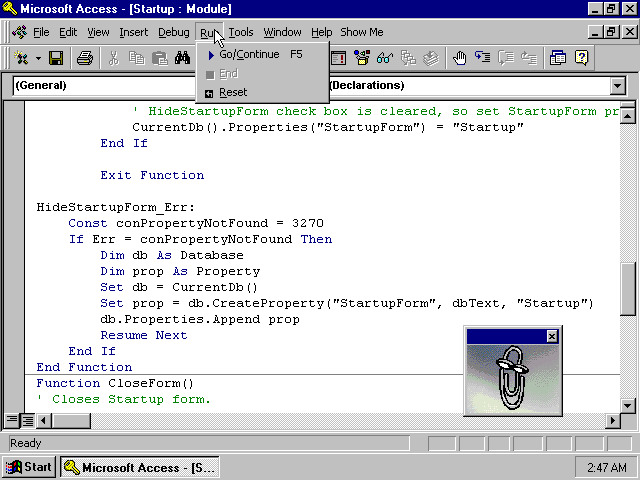This screenshot has height=480, width=640.
Task: Click the vertical scrollbar up arrow
Action: [x=628, y=117]
